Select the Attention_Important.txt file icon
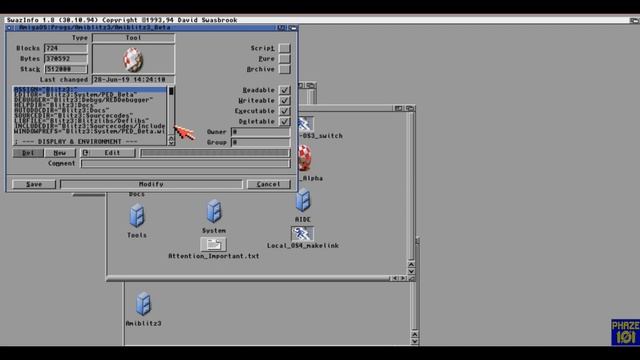 tap(213, 244)
